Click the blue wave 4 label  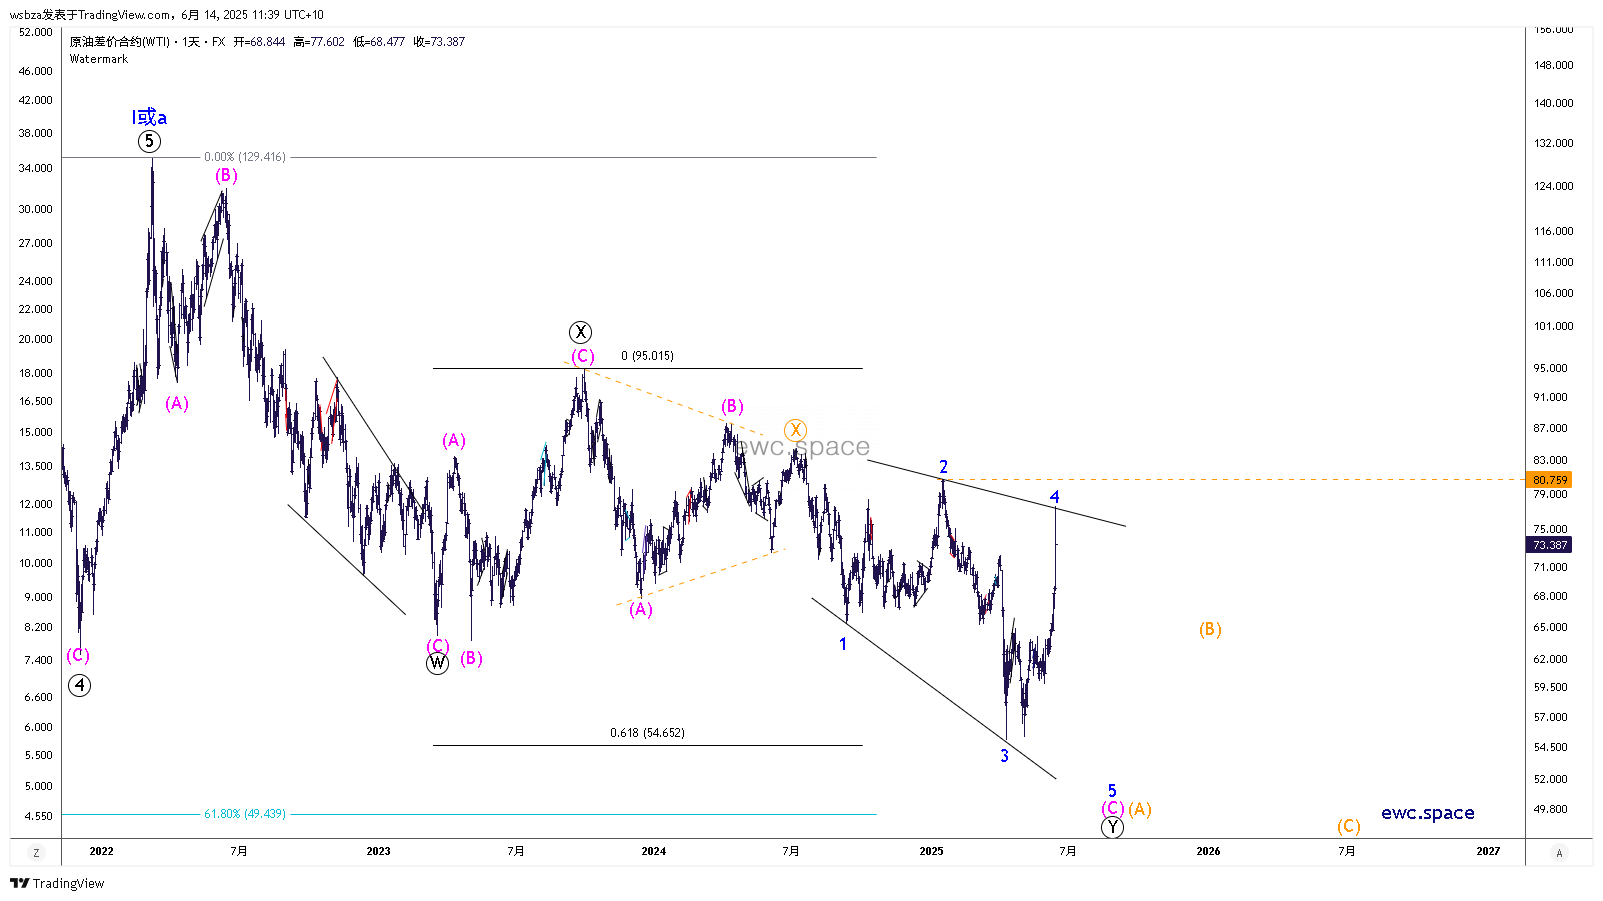coord(1054,497)
